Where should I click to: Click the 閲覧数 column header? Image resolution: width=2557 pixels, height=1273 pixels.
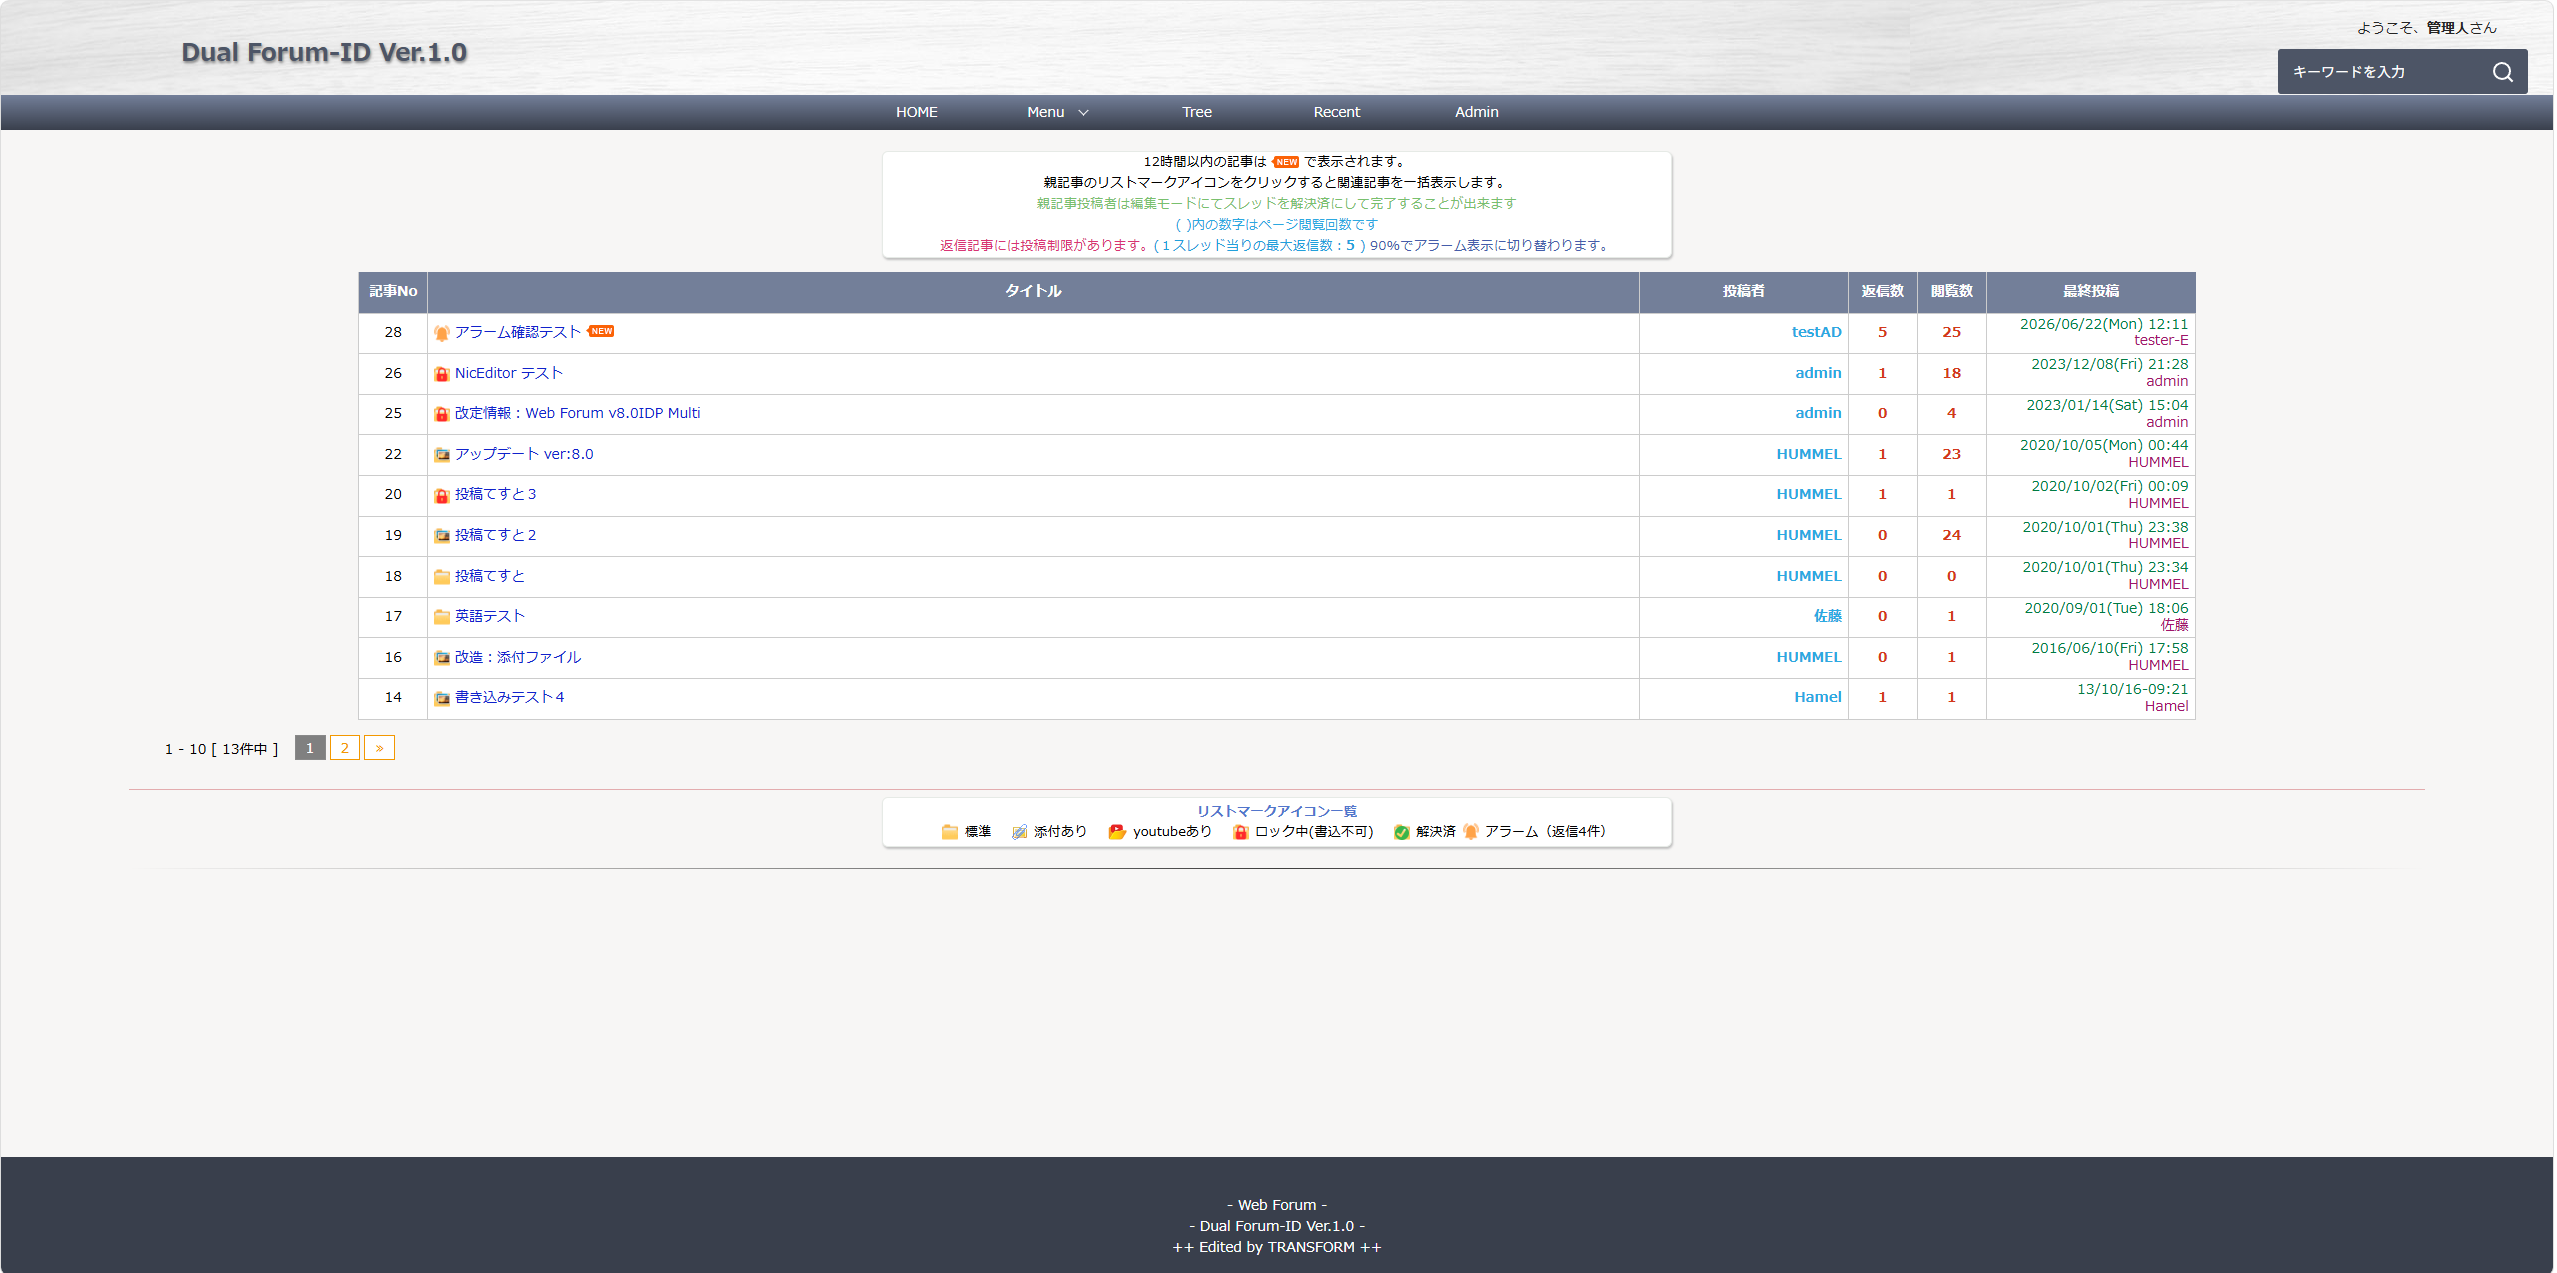[x=1951, y=291]
